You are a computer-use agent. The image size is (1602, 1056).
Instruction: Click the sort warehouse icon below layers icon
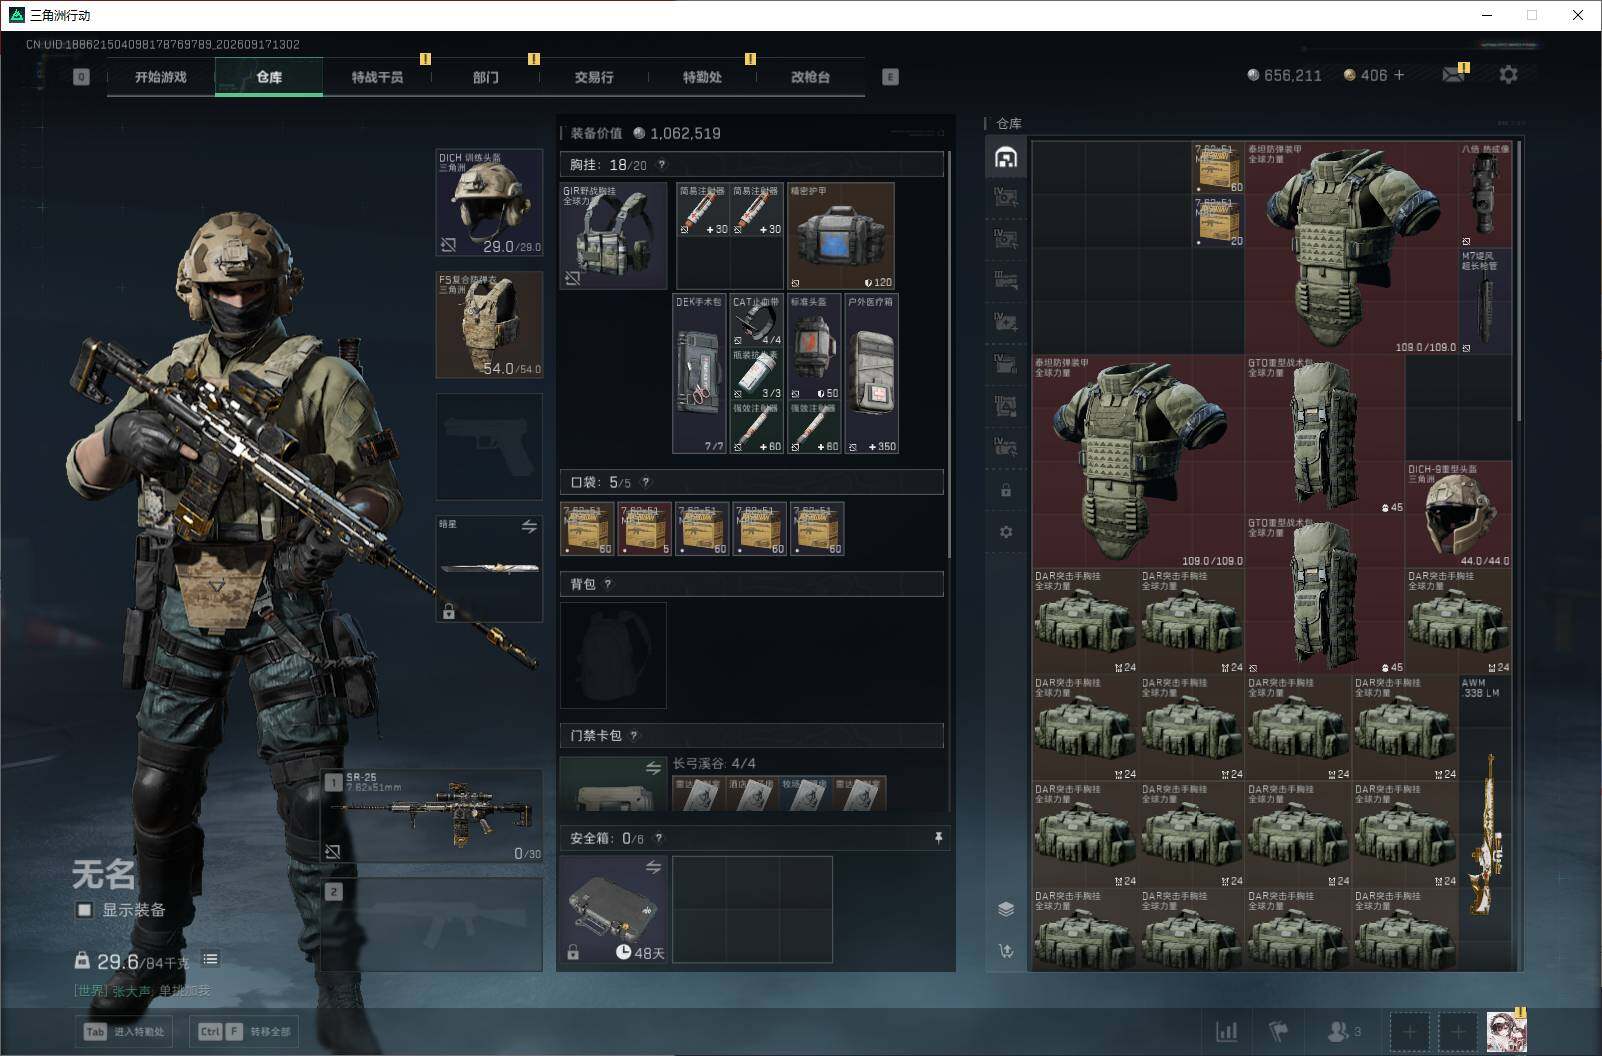(x=1006, y=950)
